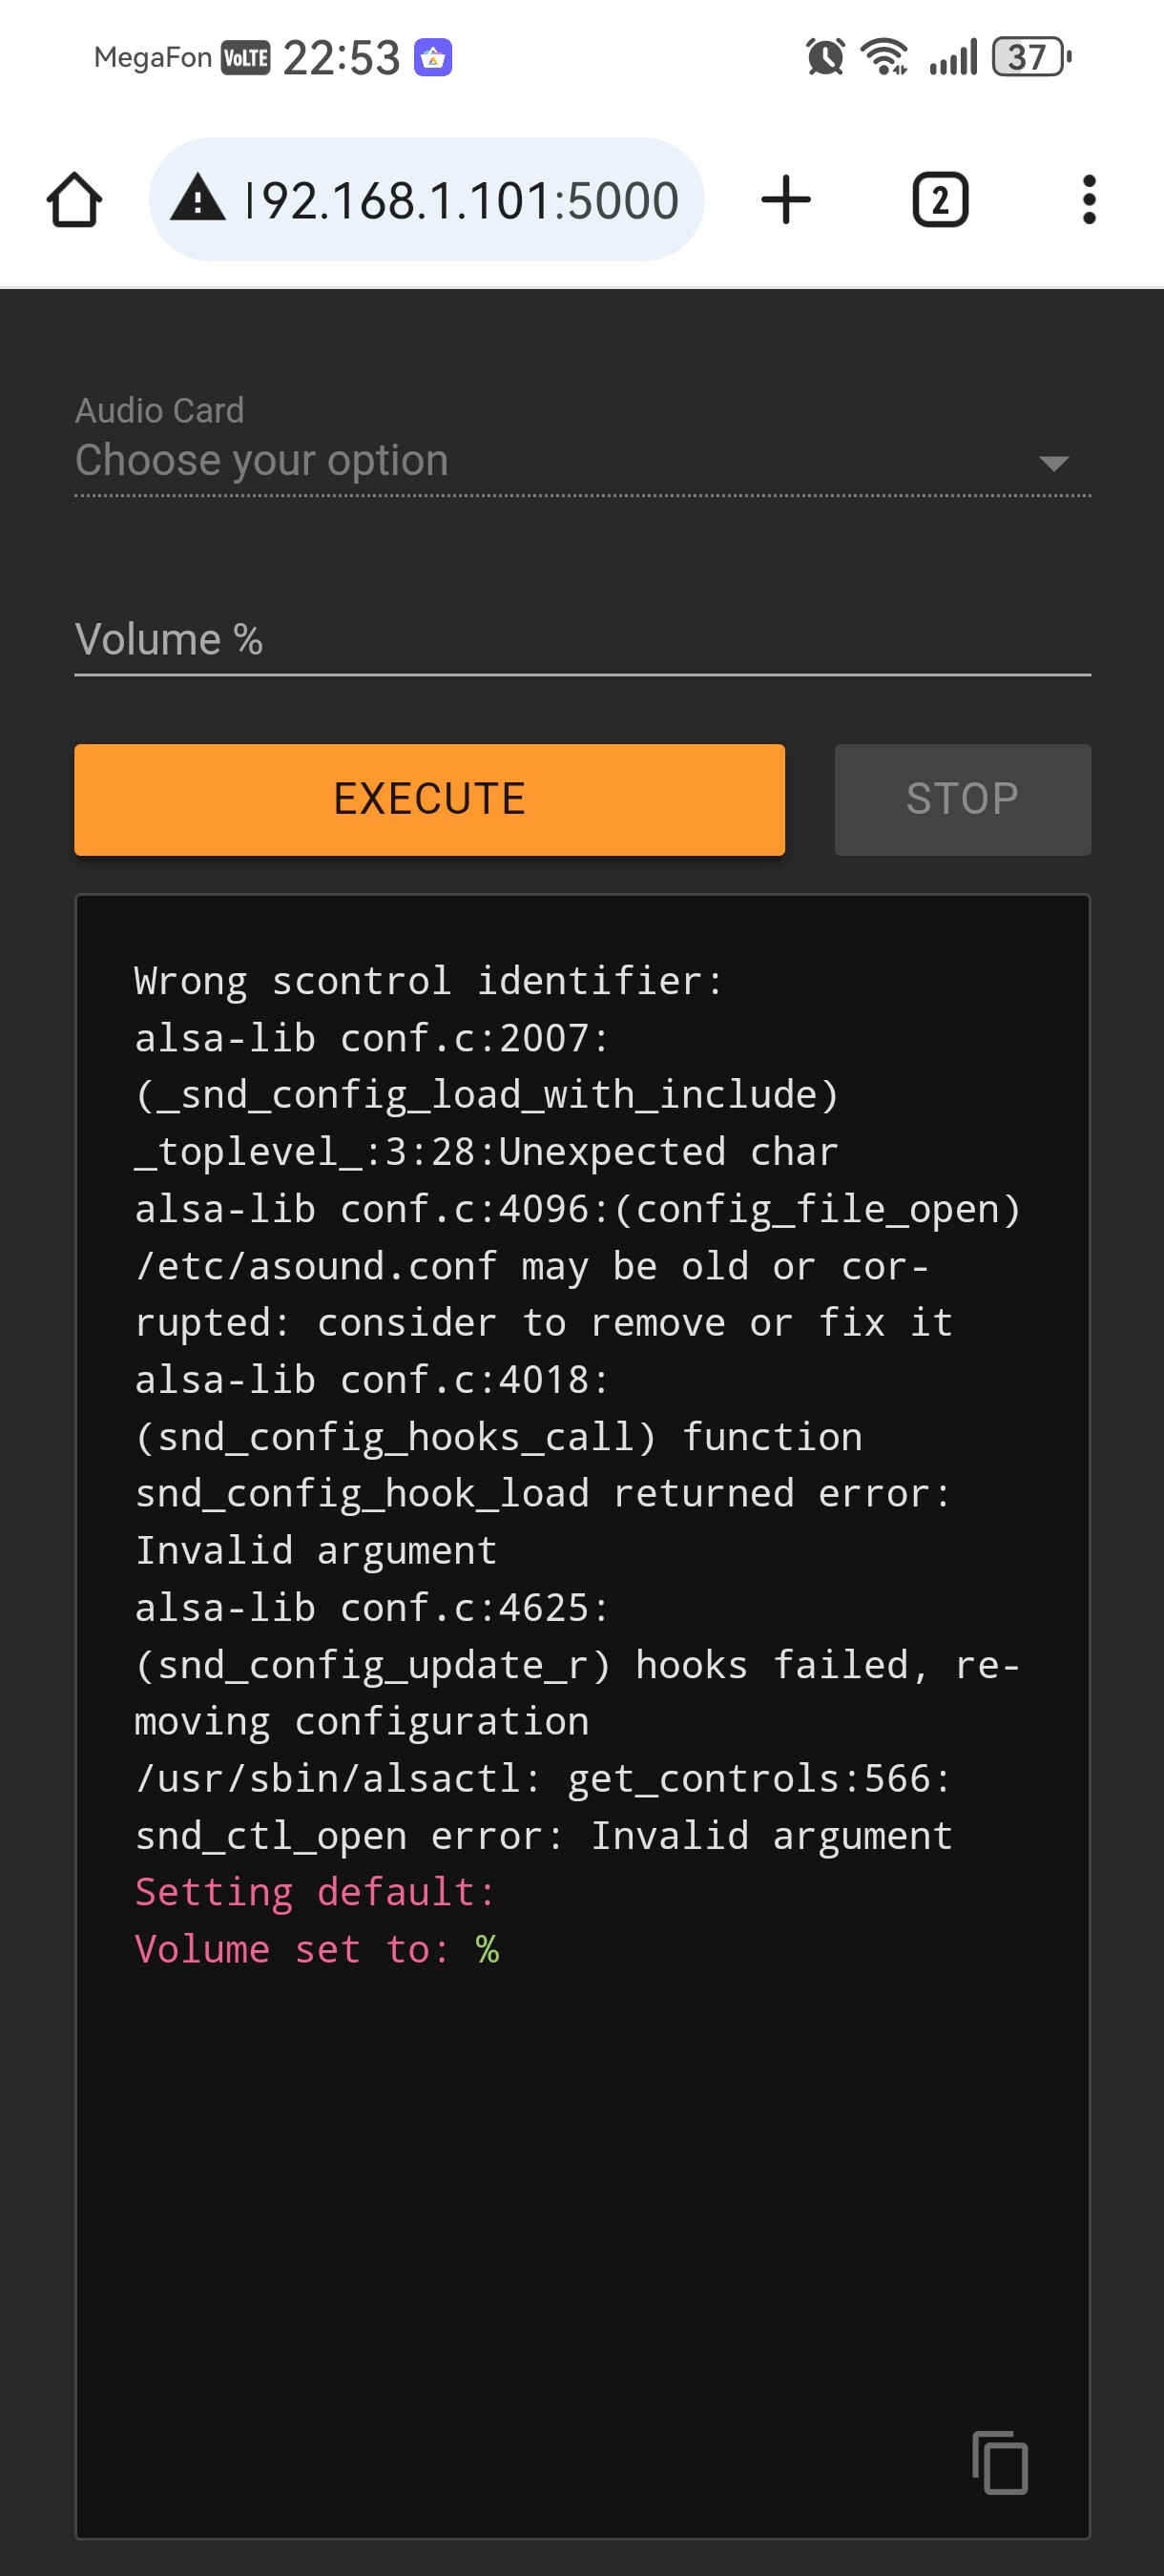Image resolution: width=1164 pixels, height=2576 pixels.
Task: Click the 192.168.1.101:5000 address bar
Action: pyautogui.click(x=462, y=200)
